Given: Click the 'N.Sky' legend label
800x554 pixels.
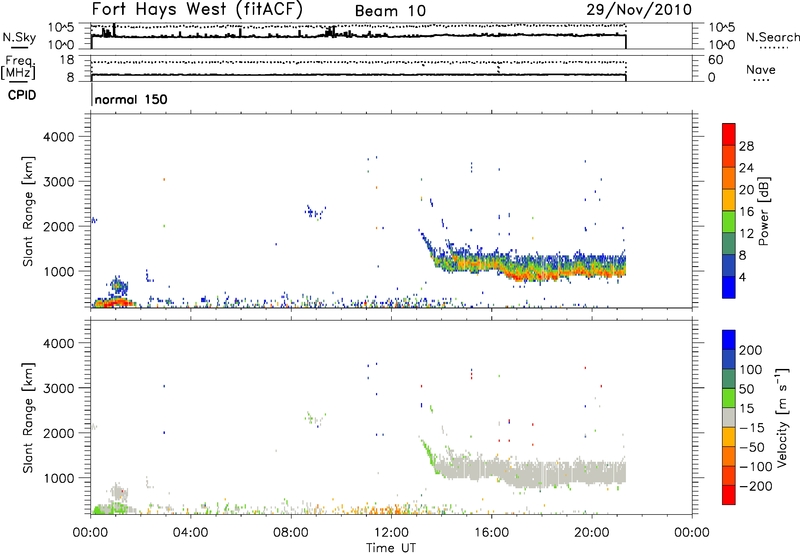Looking at the screenshot, I should [19, 37].
